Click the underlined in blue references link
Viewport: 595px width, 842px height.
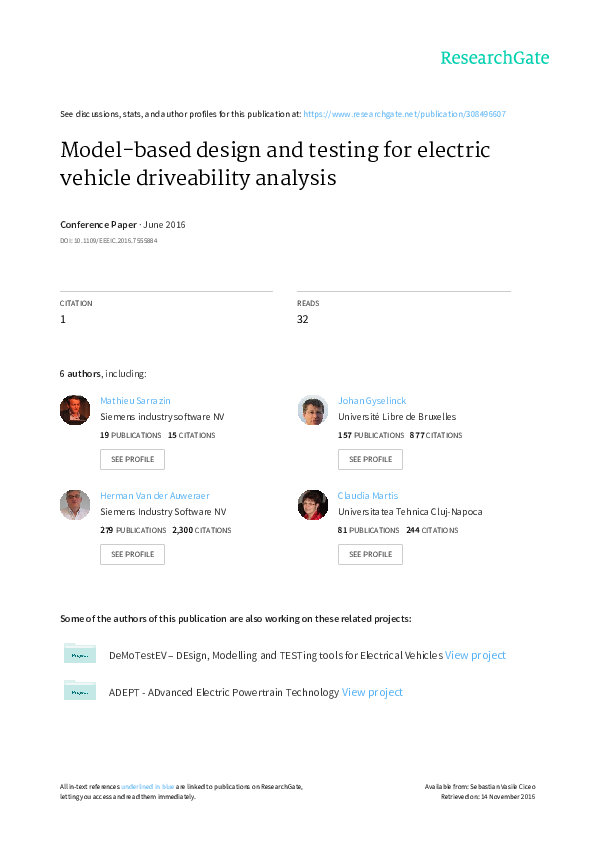tap(153, 786)
